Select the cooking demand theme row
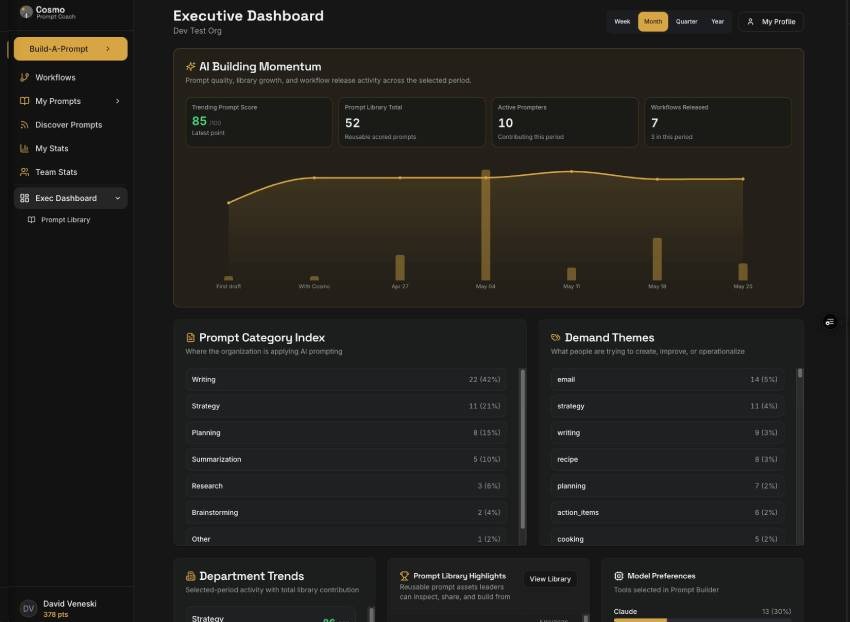Screen dimensions: 850x622 point(667,538)
